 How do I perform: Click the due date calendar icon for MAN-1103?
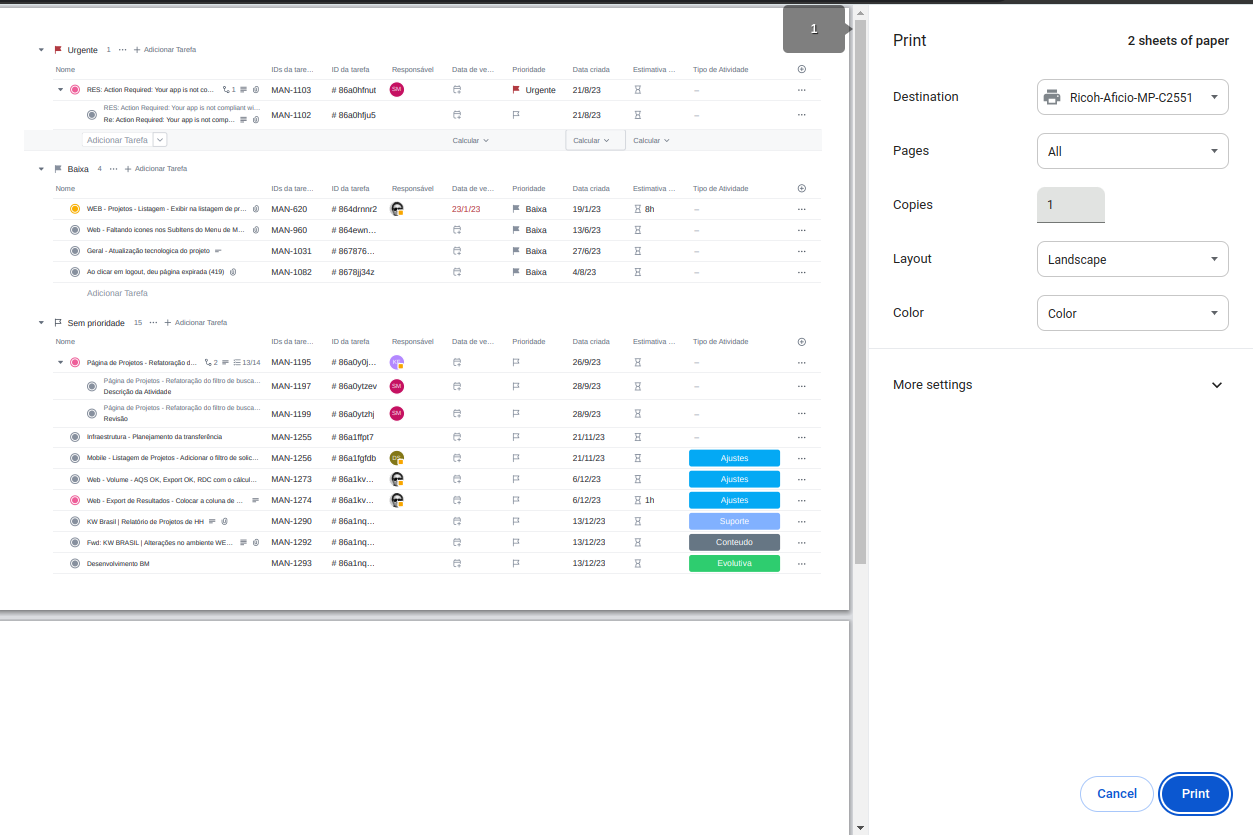[457, 90]
